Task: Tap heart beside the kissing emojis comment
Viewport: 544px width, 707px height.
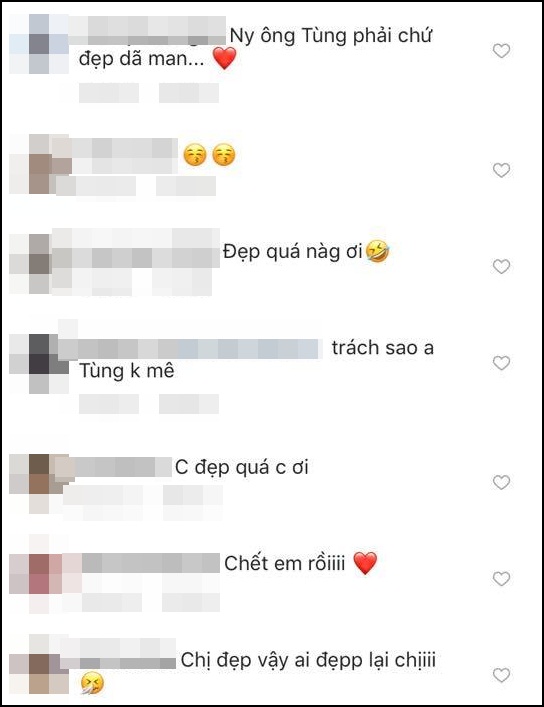Action: [501, 170]
